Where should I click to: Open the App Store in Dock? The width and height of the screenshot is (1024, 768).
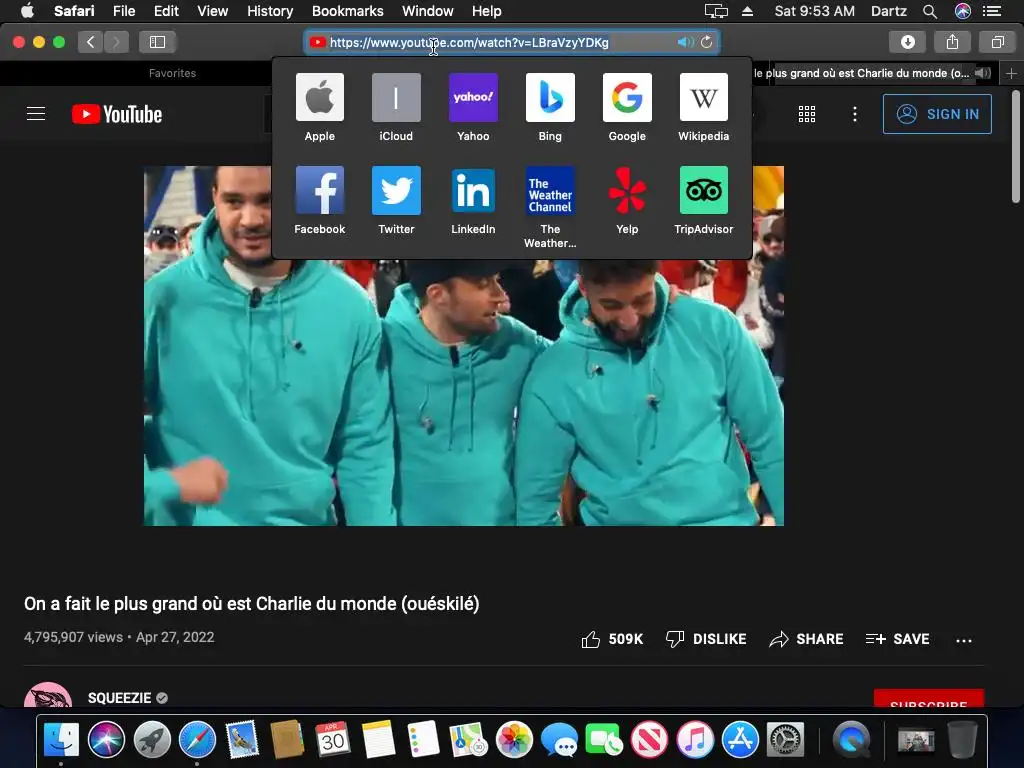click(740, 740)
